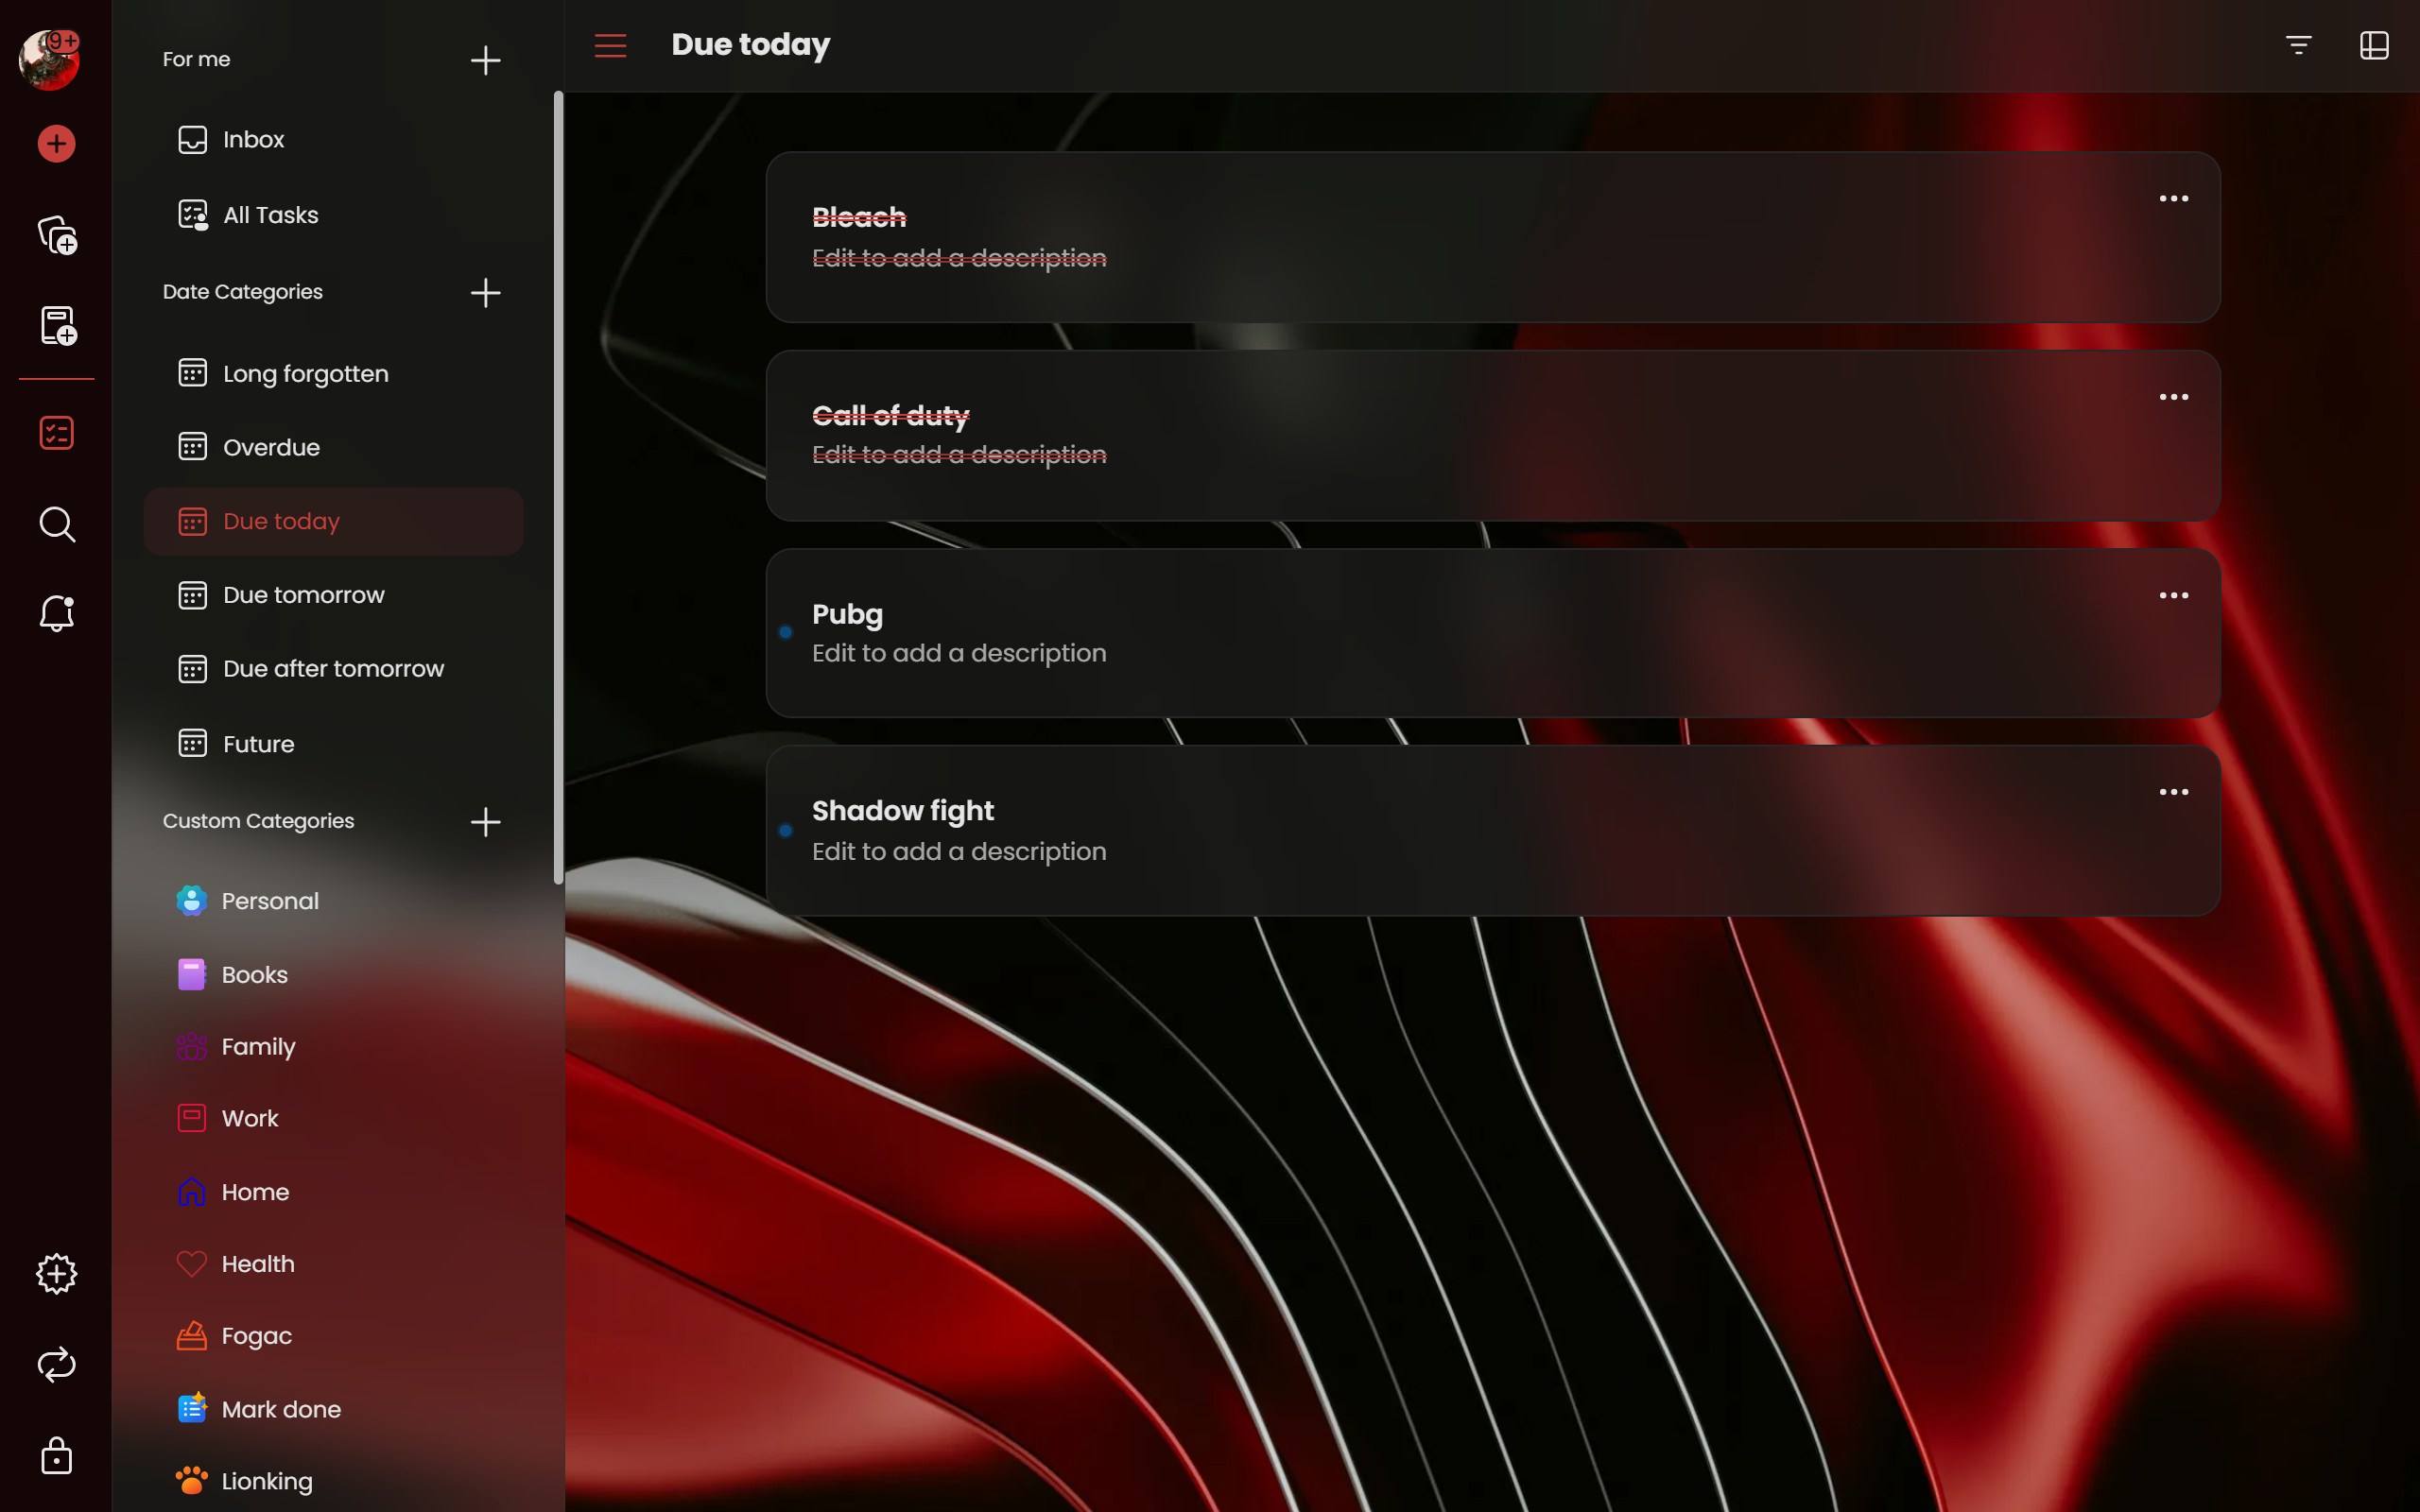Add a new custom category with plus
This screenshot has width=2420, height=1512.
pos(485,822)
